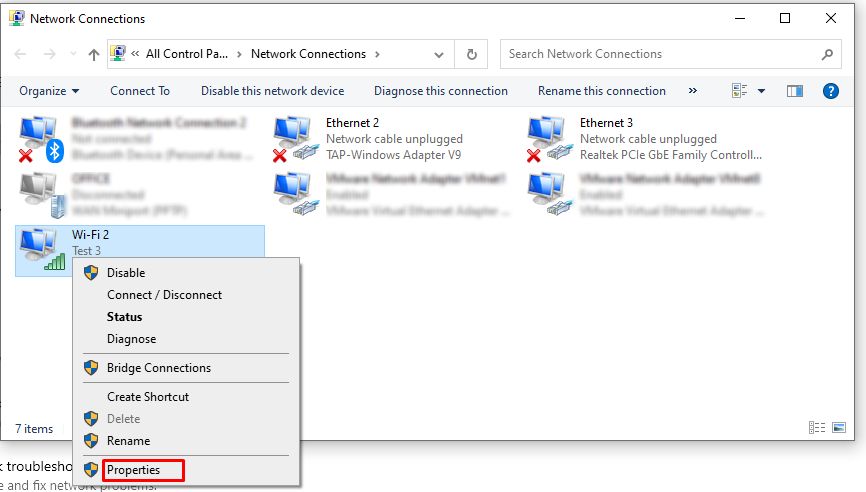Select Disable in the context menu

coord(126,273)
